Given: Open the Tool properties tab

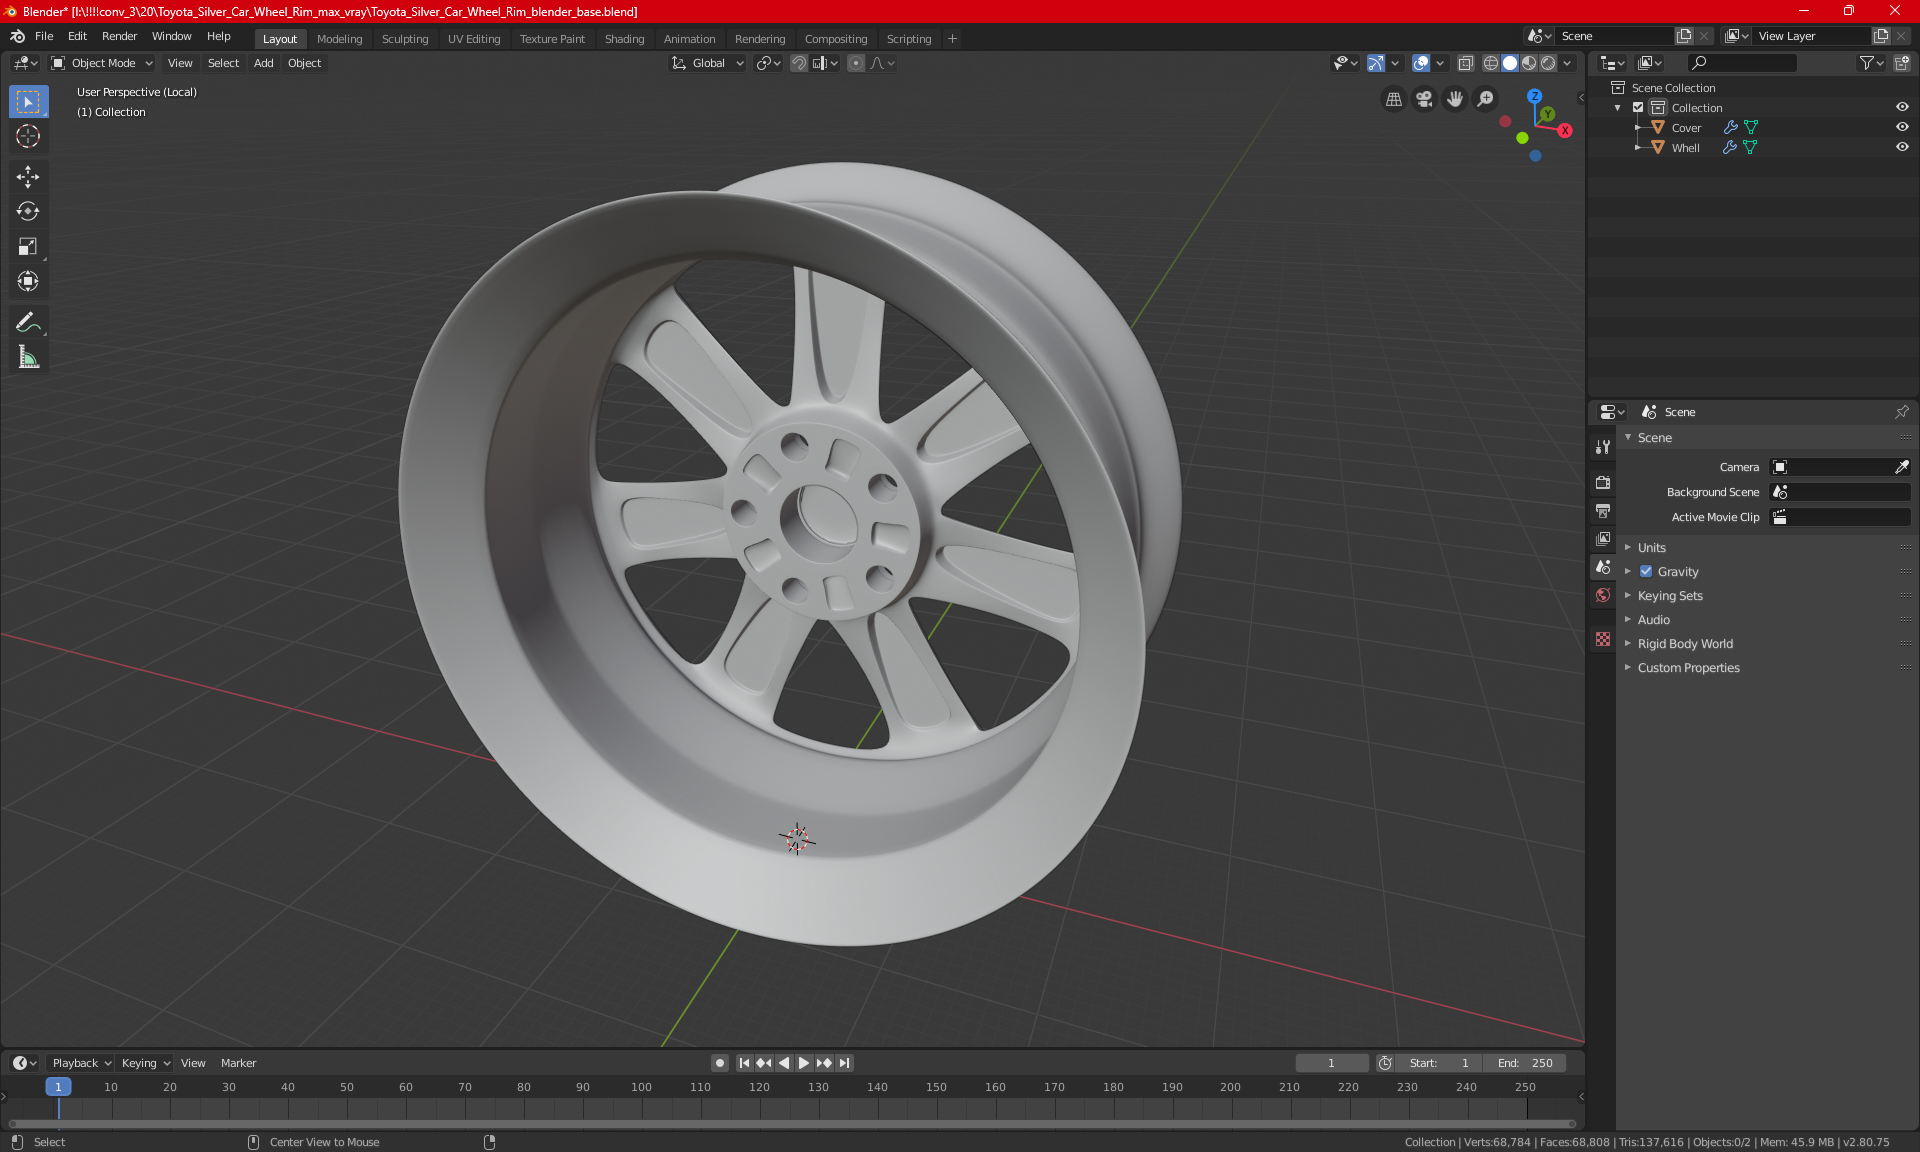Looking at the screenshot, I should click(x=1603, y=447).
